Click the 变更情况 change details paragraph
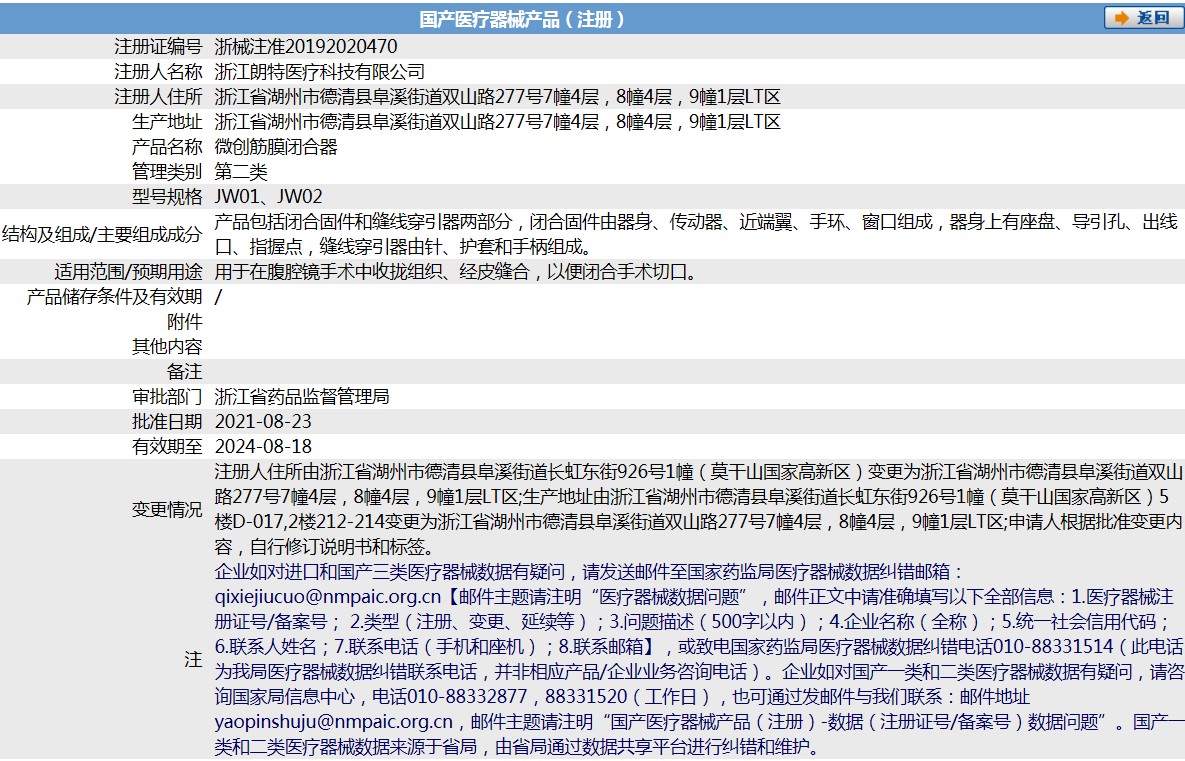1185x761 pixels. (x=698, y=509)
